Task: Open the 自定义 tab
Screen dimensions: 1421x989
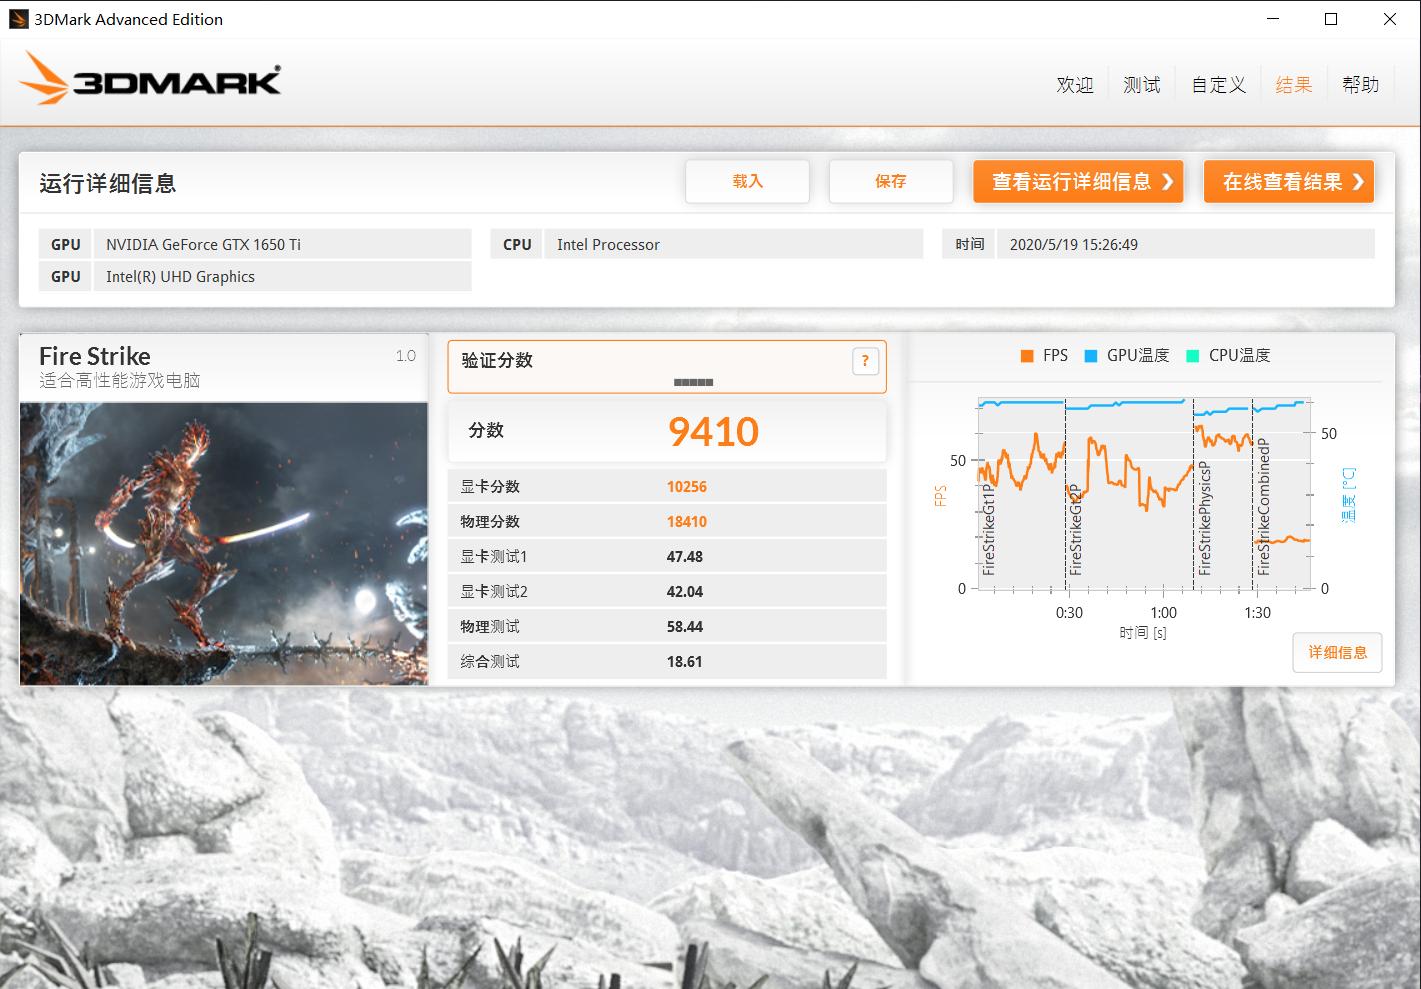Action: click(1218, 85)
